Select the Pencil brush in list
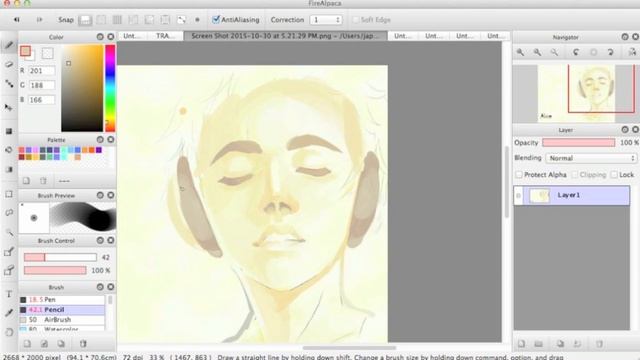 click(x=62, y=310)
